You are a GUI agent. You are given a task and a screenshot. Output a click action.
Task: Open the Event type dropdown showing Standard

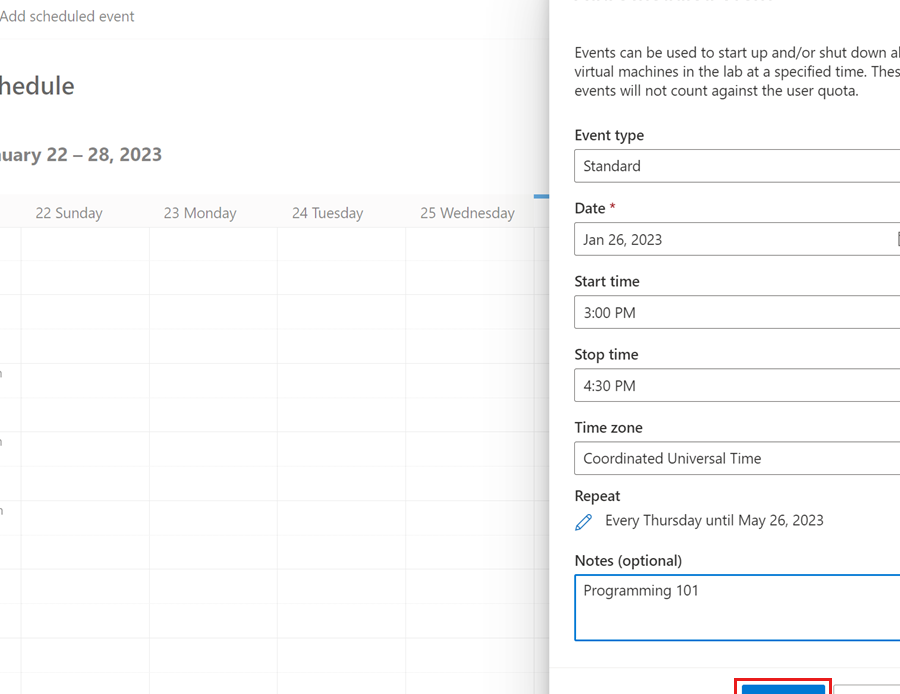tap(737, 166)
